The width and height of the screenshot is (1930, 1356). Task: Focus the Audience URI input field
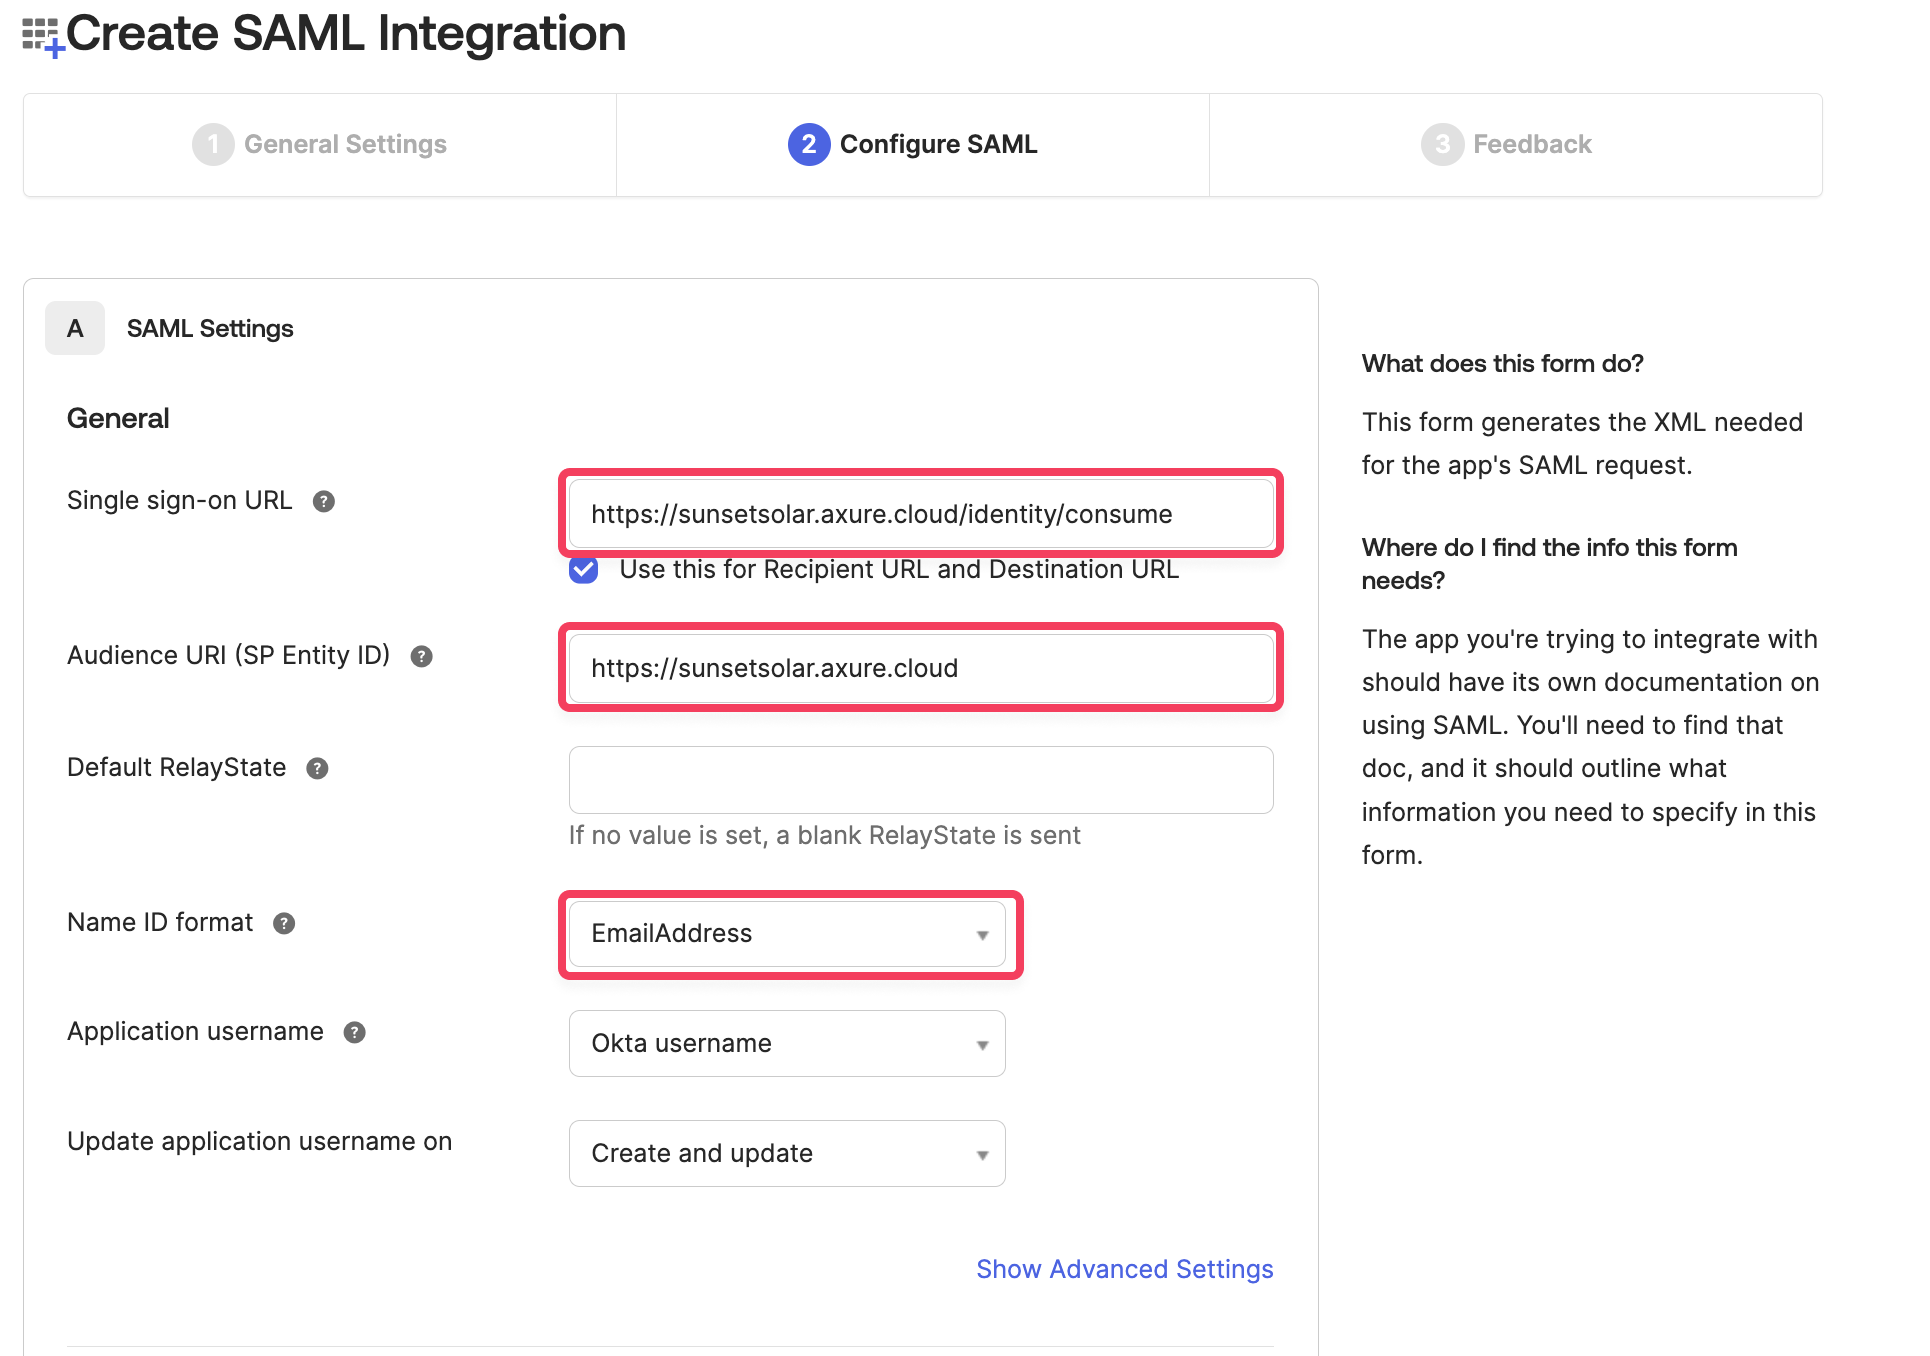coord(921,669)
